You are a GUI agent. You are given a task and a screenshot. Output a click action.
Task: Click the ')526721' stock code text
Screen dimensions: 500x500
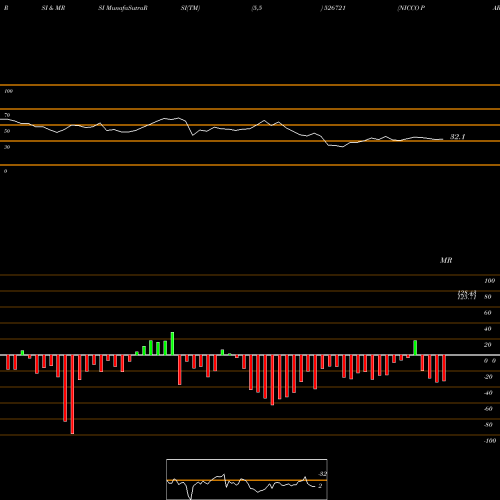[333, 8]
